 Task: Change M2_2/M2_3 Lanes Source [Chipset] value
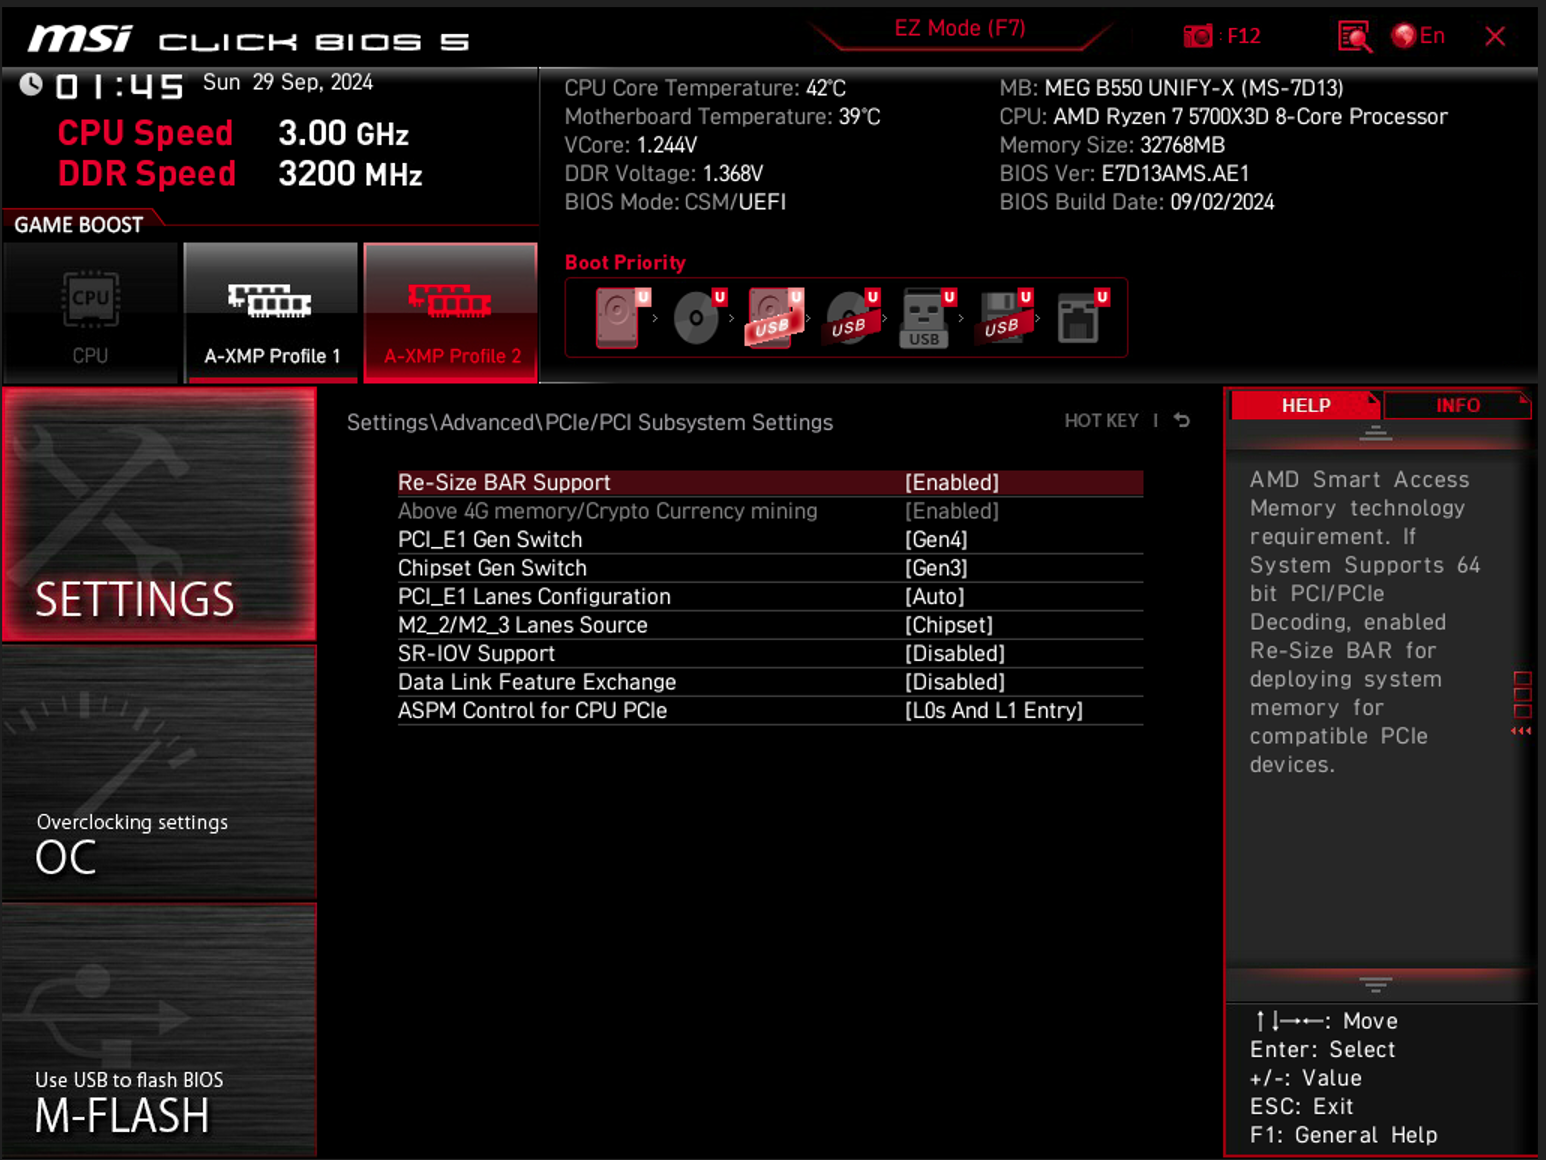949,625
